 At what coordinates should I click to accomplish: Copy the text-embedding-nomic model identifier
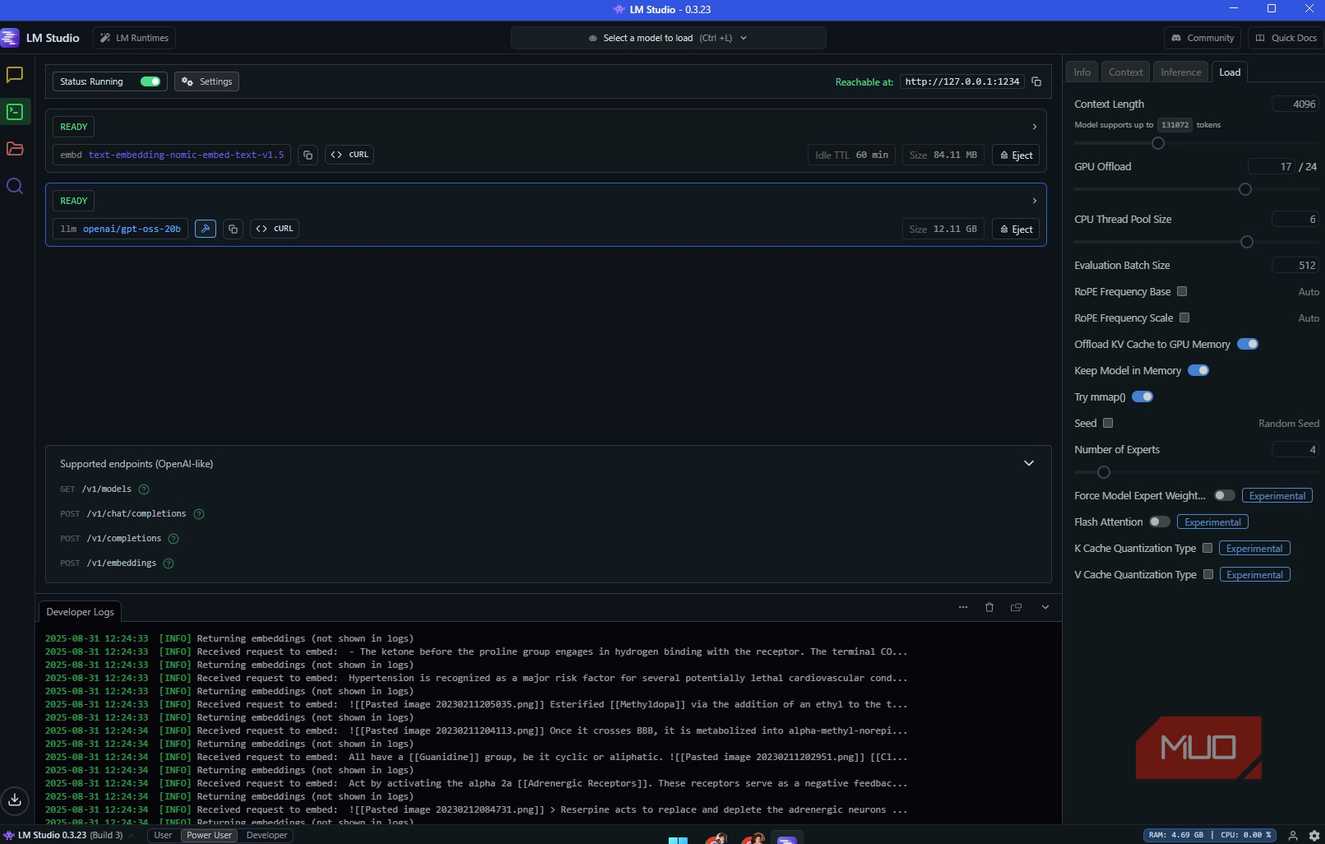pyautogui.click(x=308, y=155)
